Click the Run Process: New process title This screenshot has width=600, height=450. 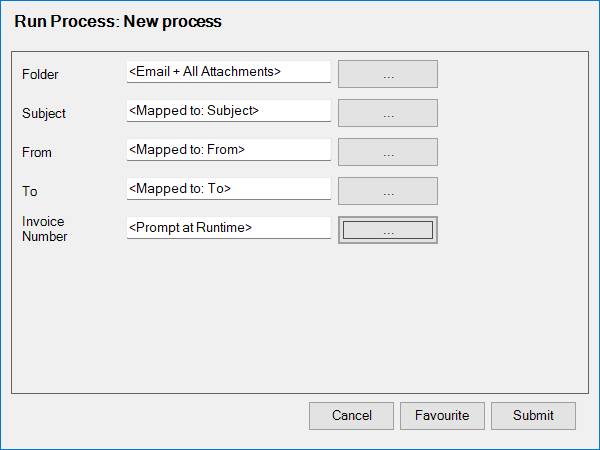[118, 20]
